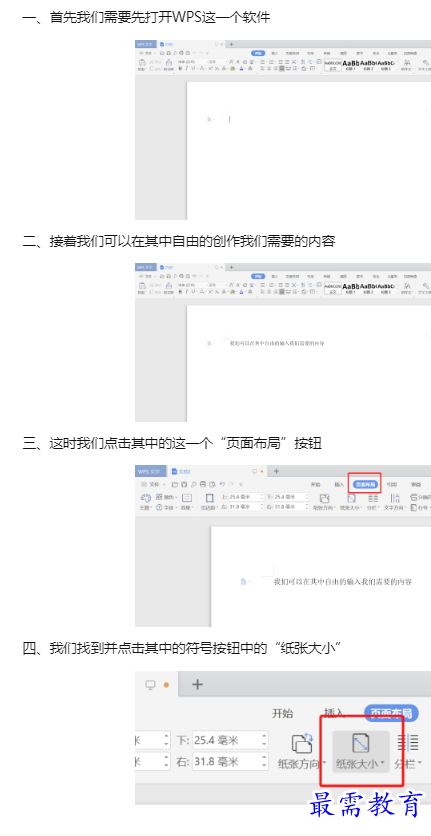Click the bold B icon in step two screenshot

(180, 291)
